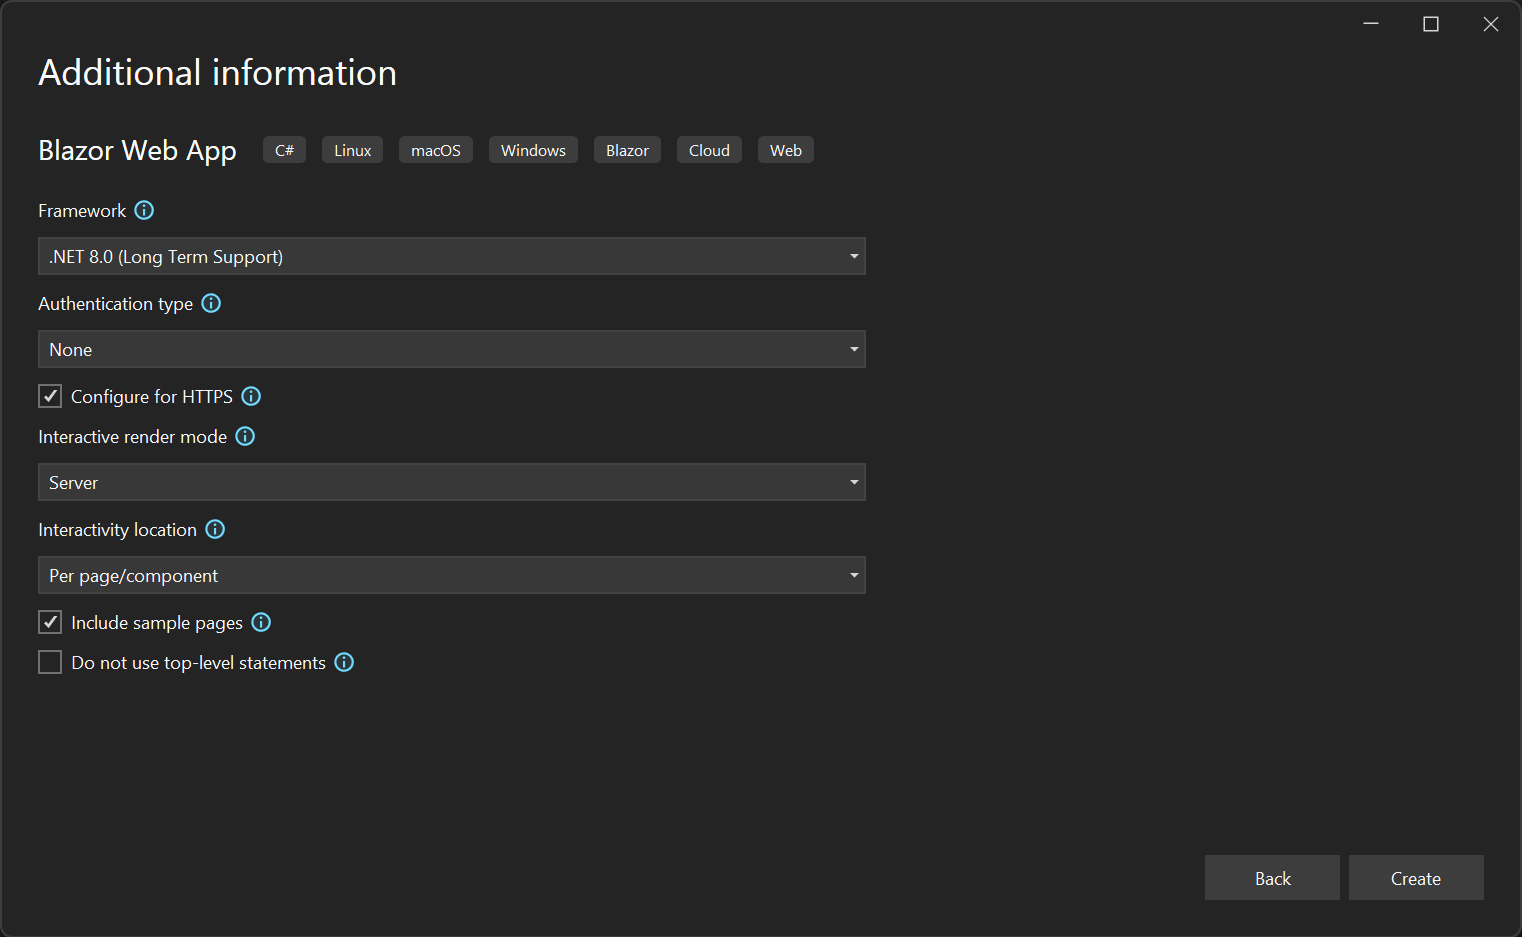Click info icon beside Include sample pages
Image resolution: width=1522 pixels, height=937 pixels.
tap(261, 622)
